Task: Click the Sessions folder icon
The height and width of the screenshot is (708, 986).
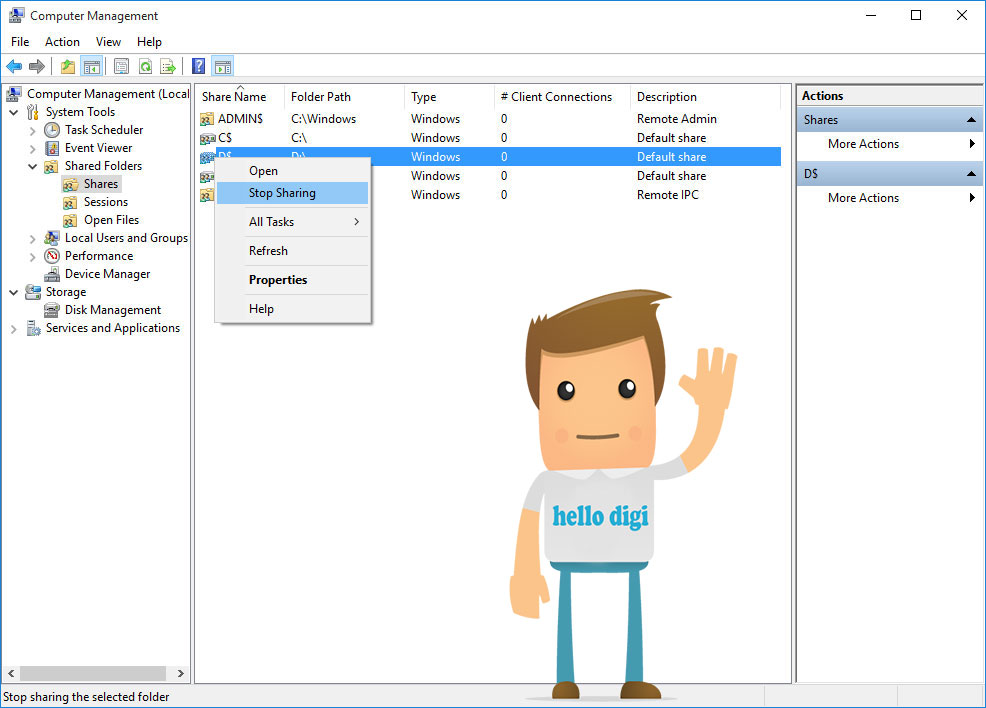Action: [70, 202]
